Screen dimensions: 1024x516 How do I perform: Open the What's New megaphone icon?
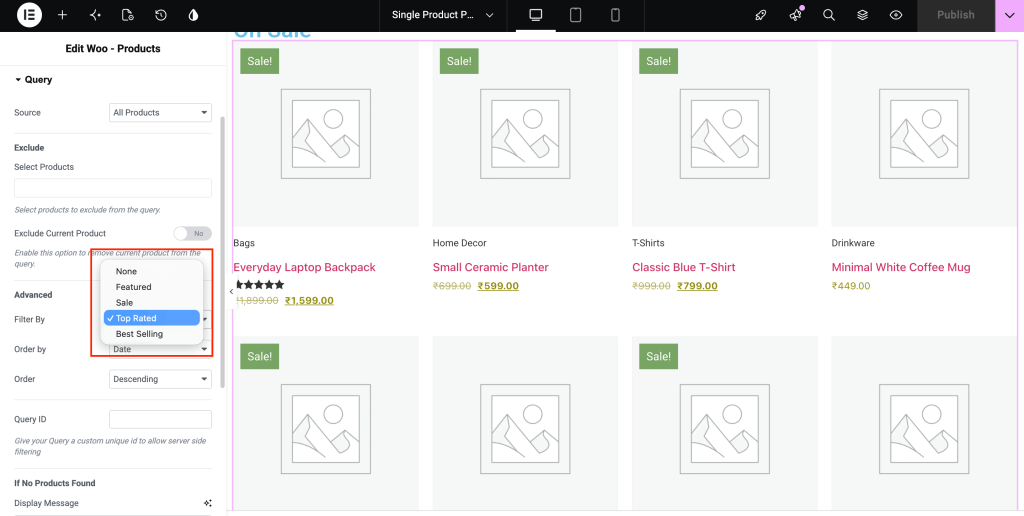795,15
